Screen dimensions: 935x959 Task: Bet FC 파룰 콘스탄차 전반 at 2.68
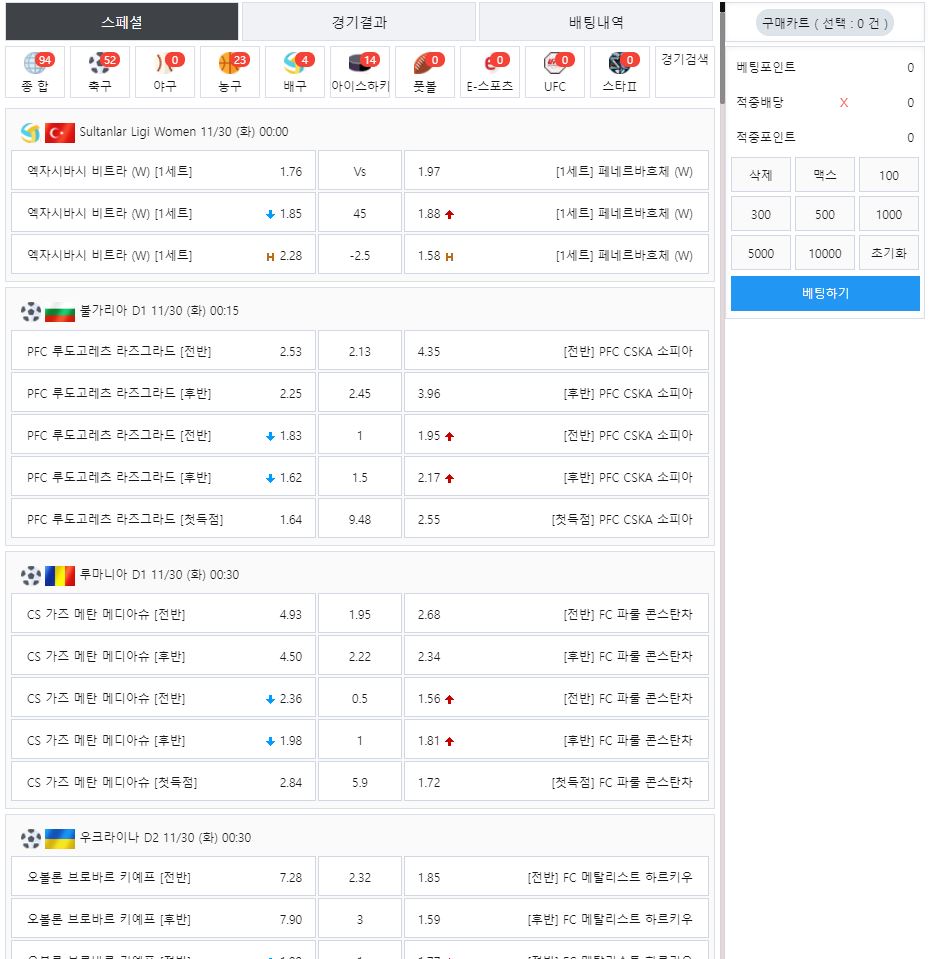[x=556, y=614]
